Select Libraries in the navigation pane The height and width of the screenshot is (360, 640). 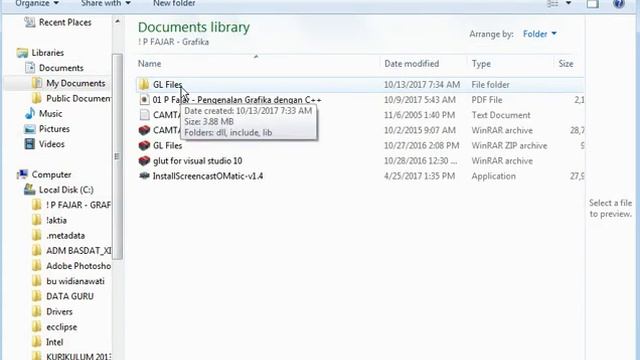48,53
